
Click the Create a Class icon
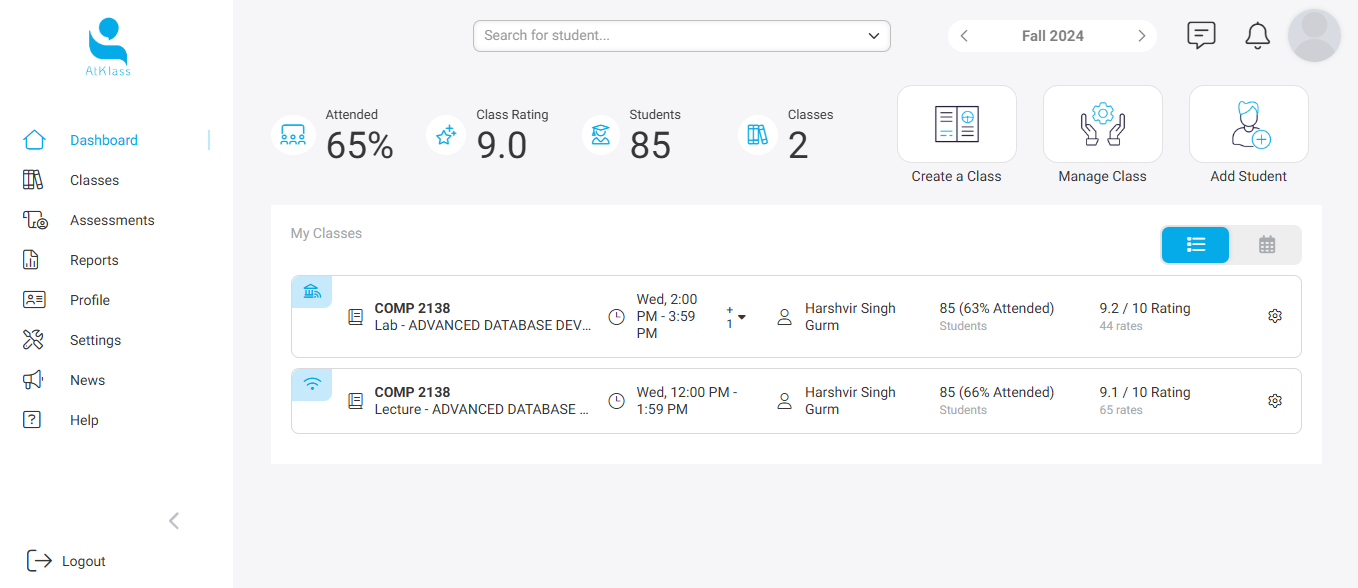tap(956, 124)
